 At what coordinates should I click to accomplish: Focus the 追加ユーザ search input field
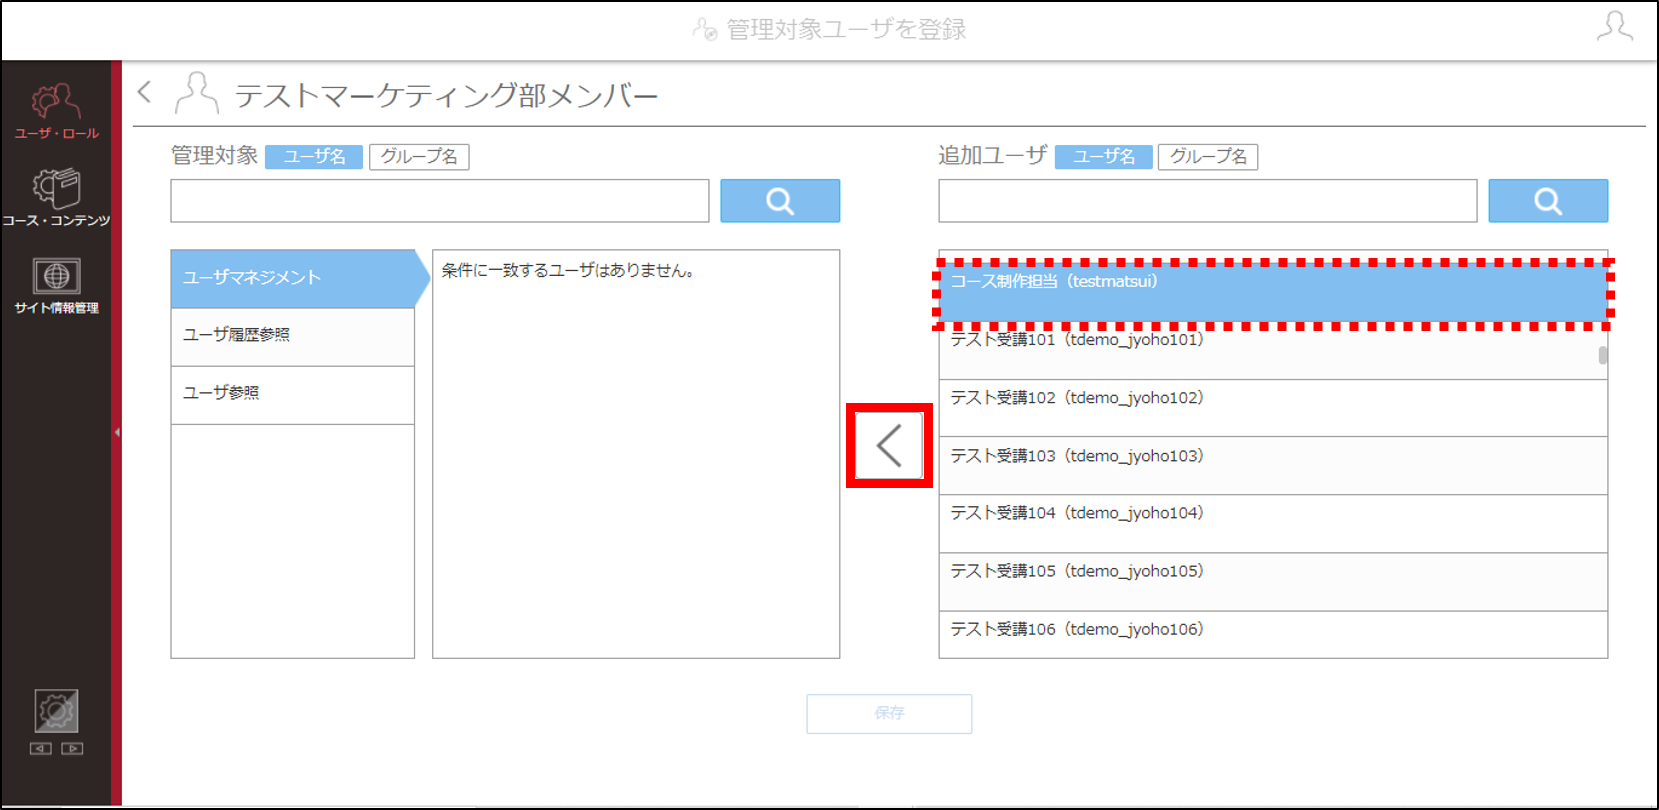tap(1208, 201)
